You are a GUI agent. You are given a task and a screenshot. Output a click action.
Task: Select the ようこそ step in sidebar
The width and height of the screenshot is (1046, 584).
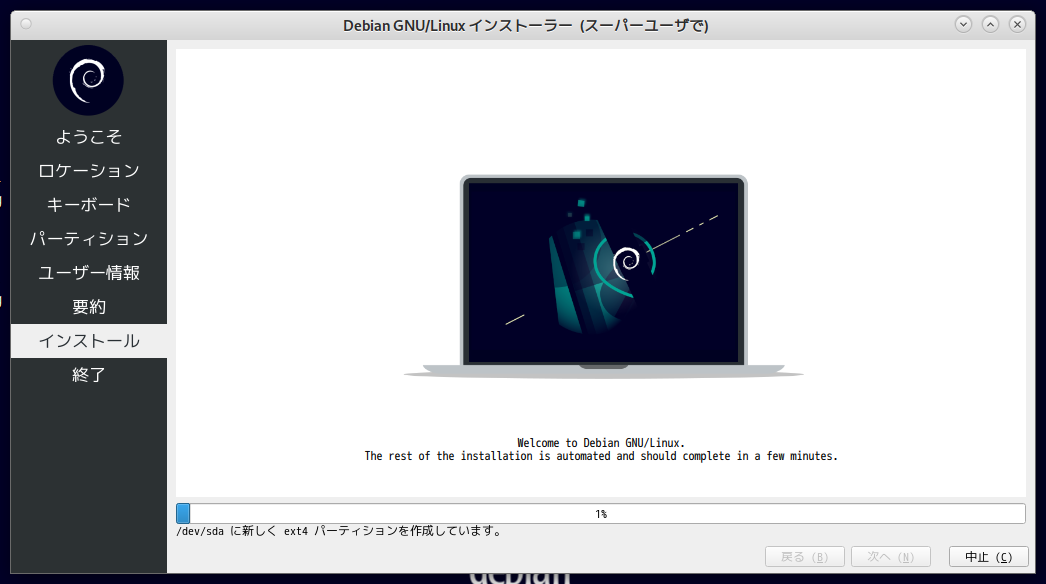[x=89, y=137]
